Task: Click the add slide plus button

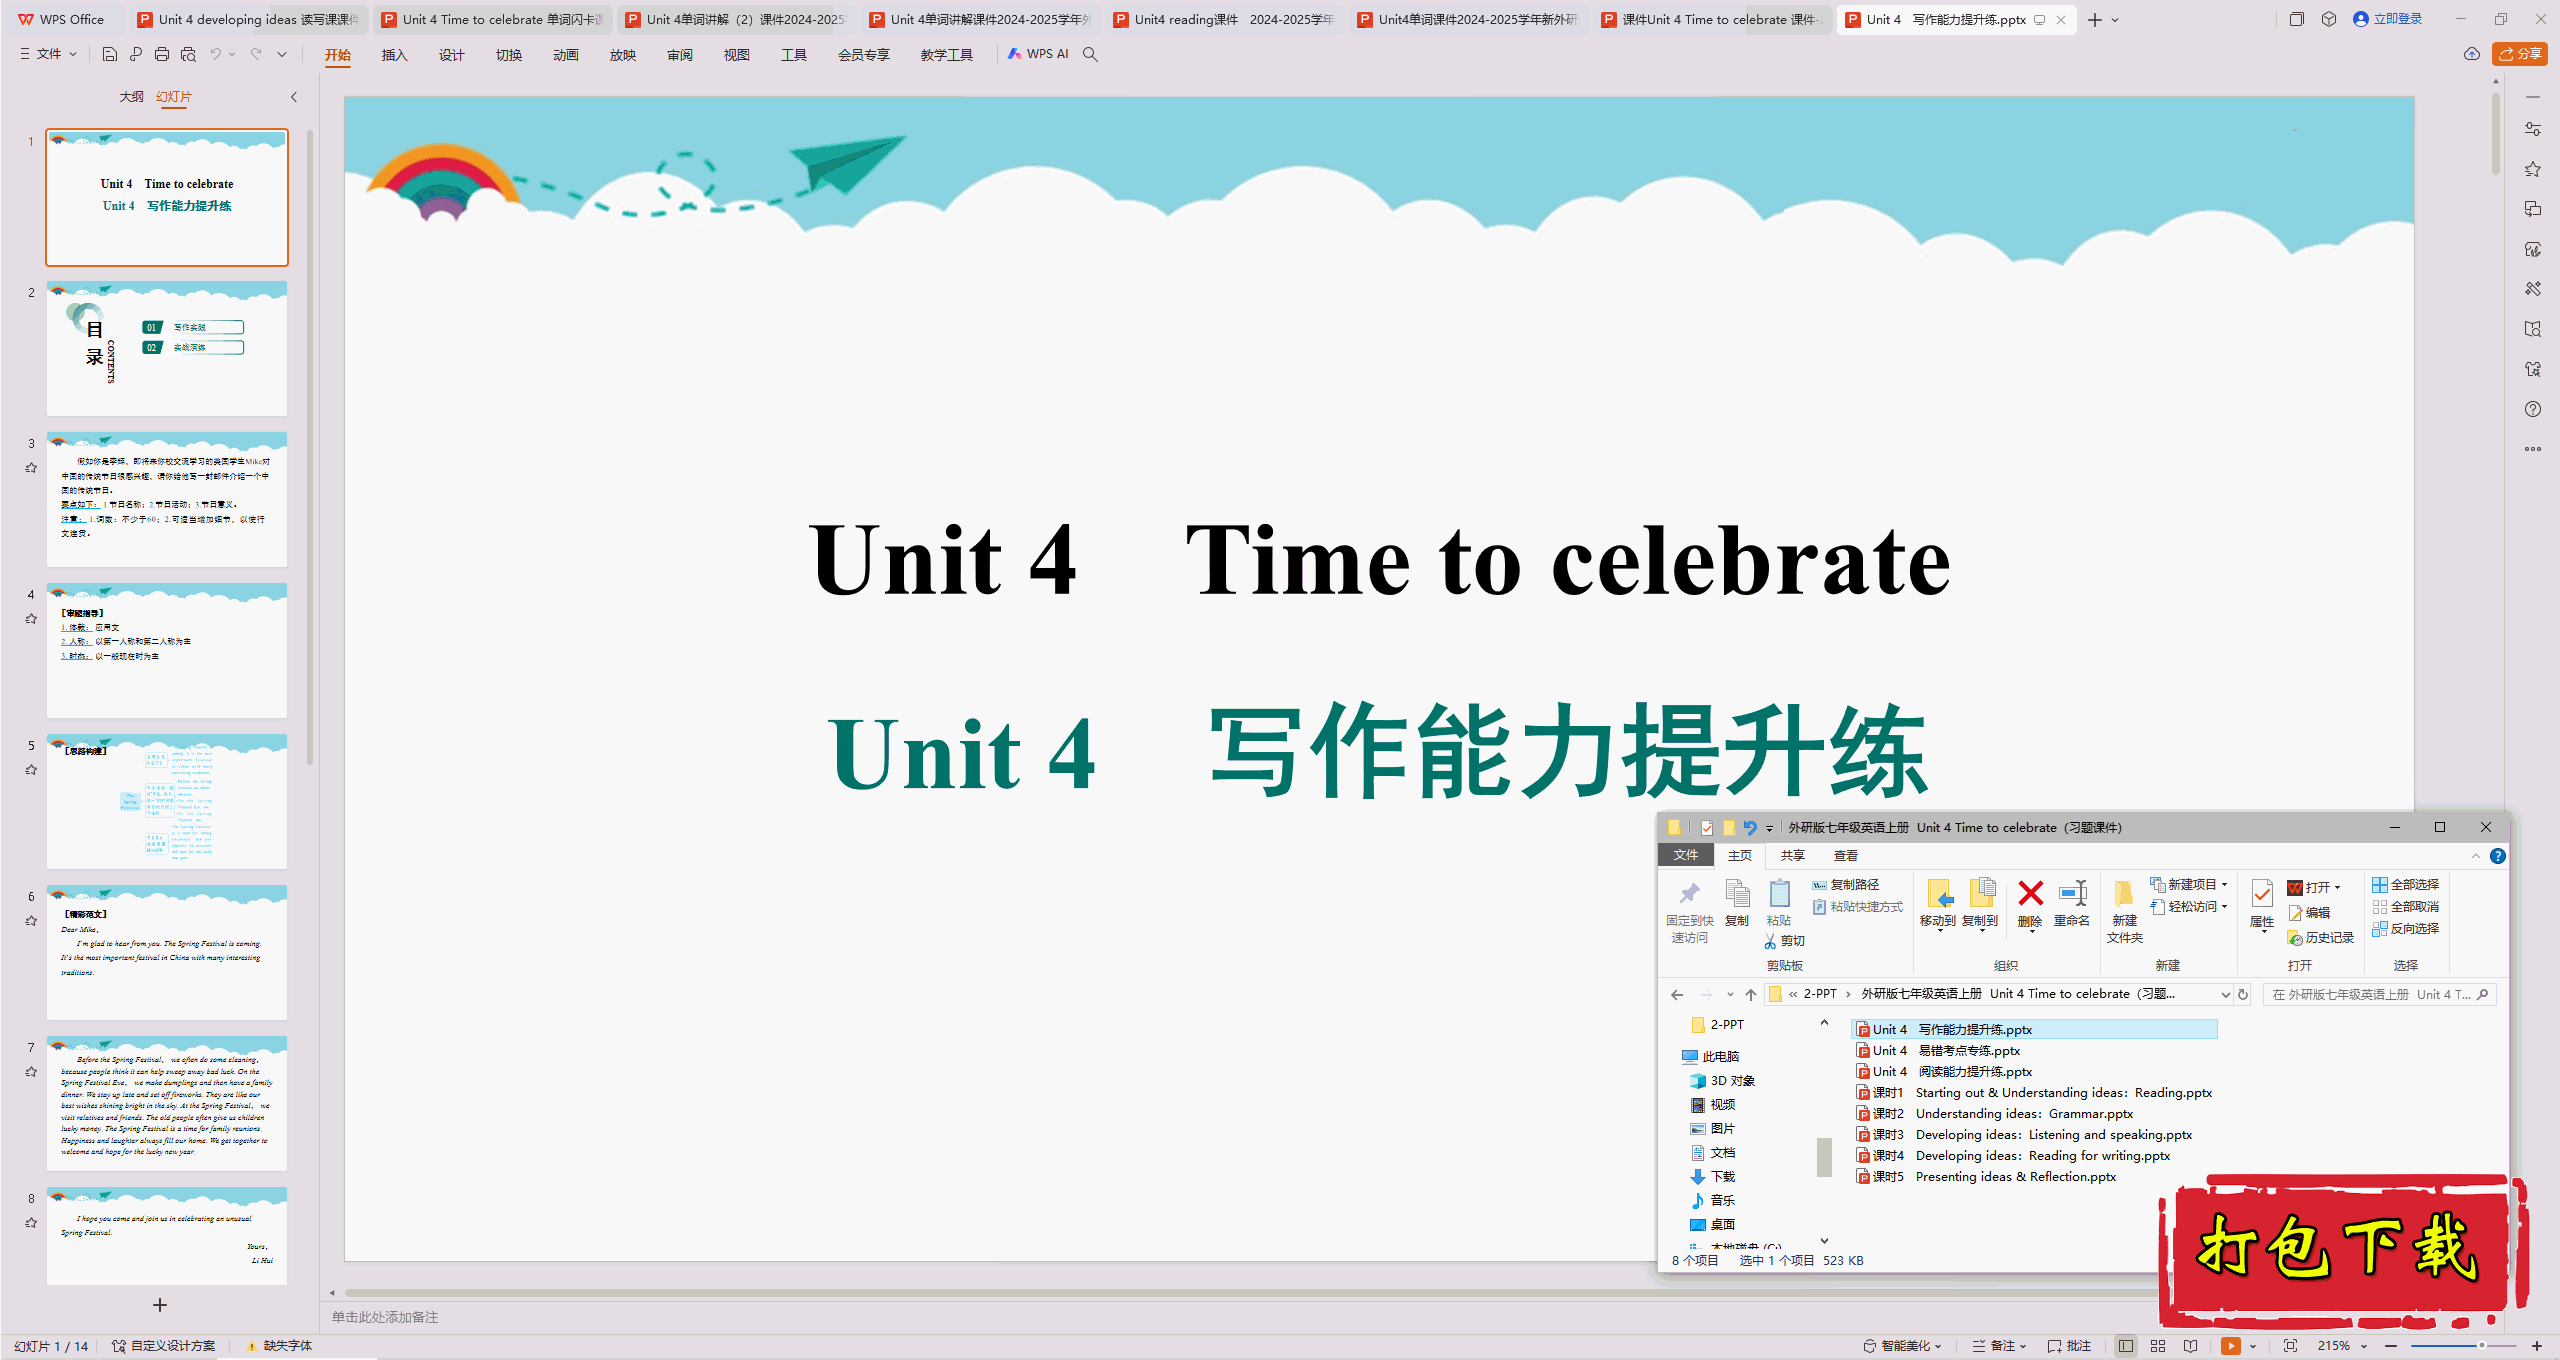Action: pyautogui.click(x=160, y=1305)
